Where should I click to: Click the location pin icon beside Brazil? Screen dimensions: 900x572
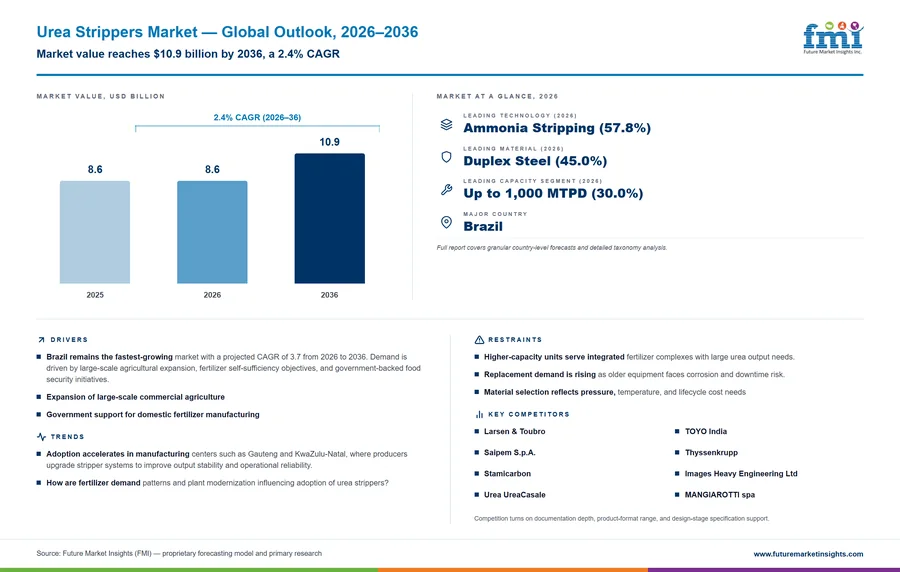(447, 223)
